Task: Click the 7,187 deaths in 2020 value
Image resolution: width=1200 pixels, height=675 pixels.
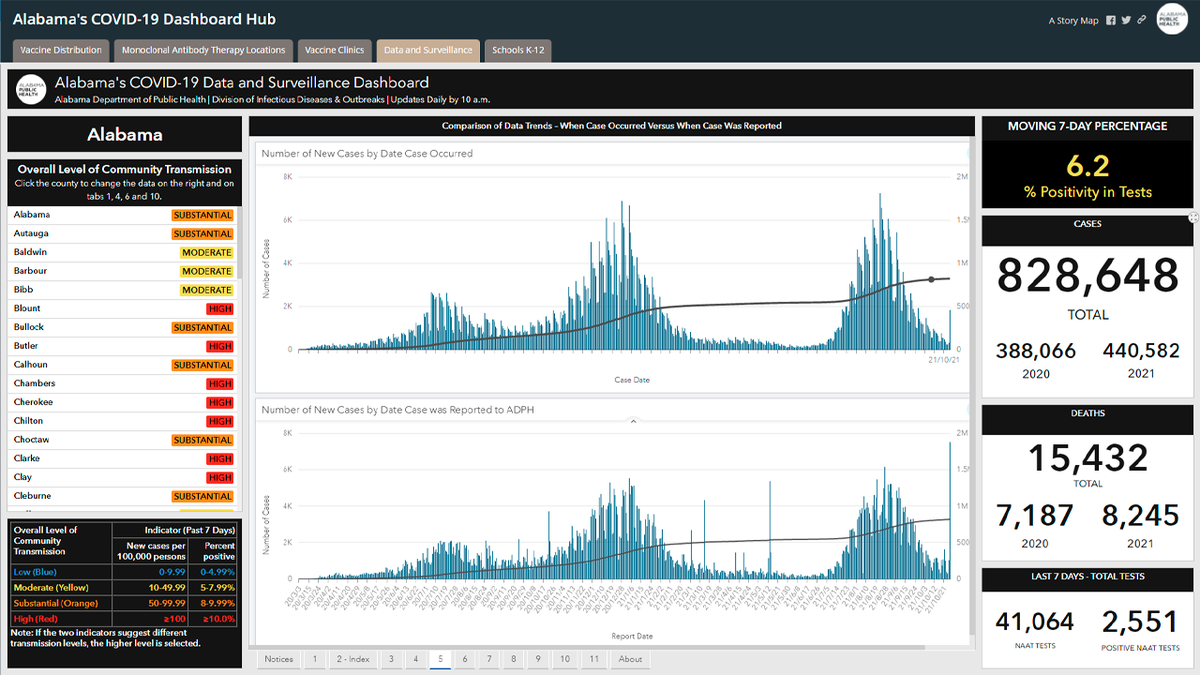Action: tap(1035, 516)
